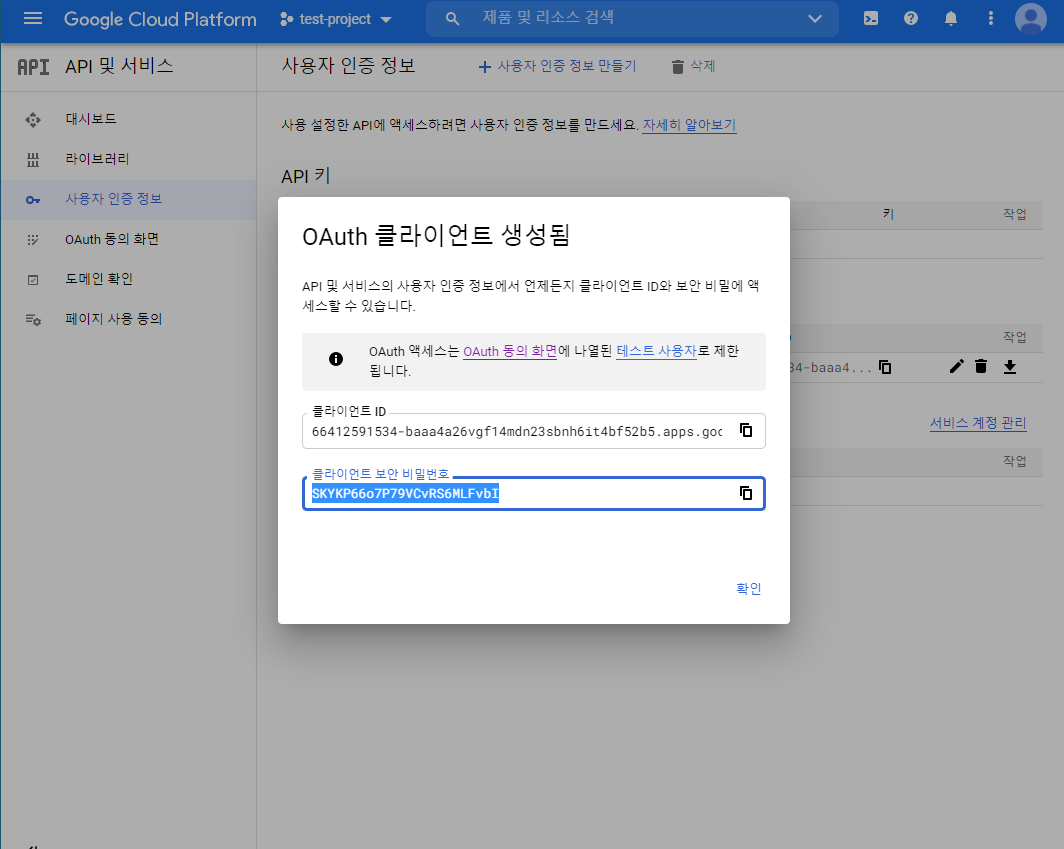Click the OAuth consent screen sidebar icon
The width and height of the screenshot is (1064, 849).
pos(33,240)
